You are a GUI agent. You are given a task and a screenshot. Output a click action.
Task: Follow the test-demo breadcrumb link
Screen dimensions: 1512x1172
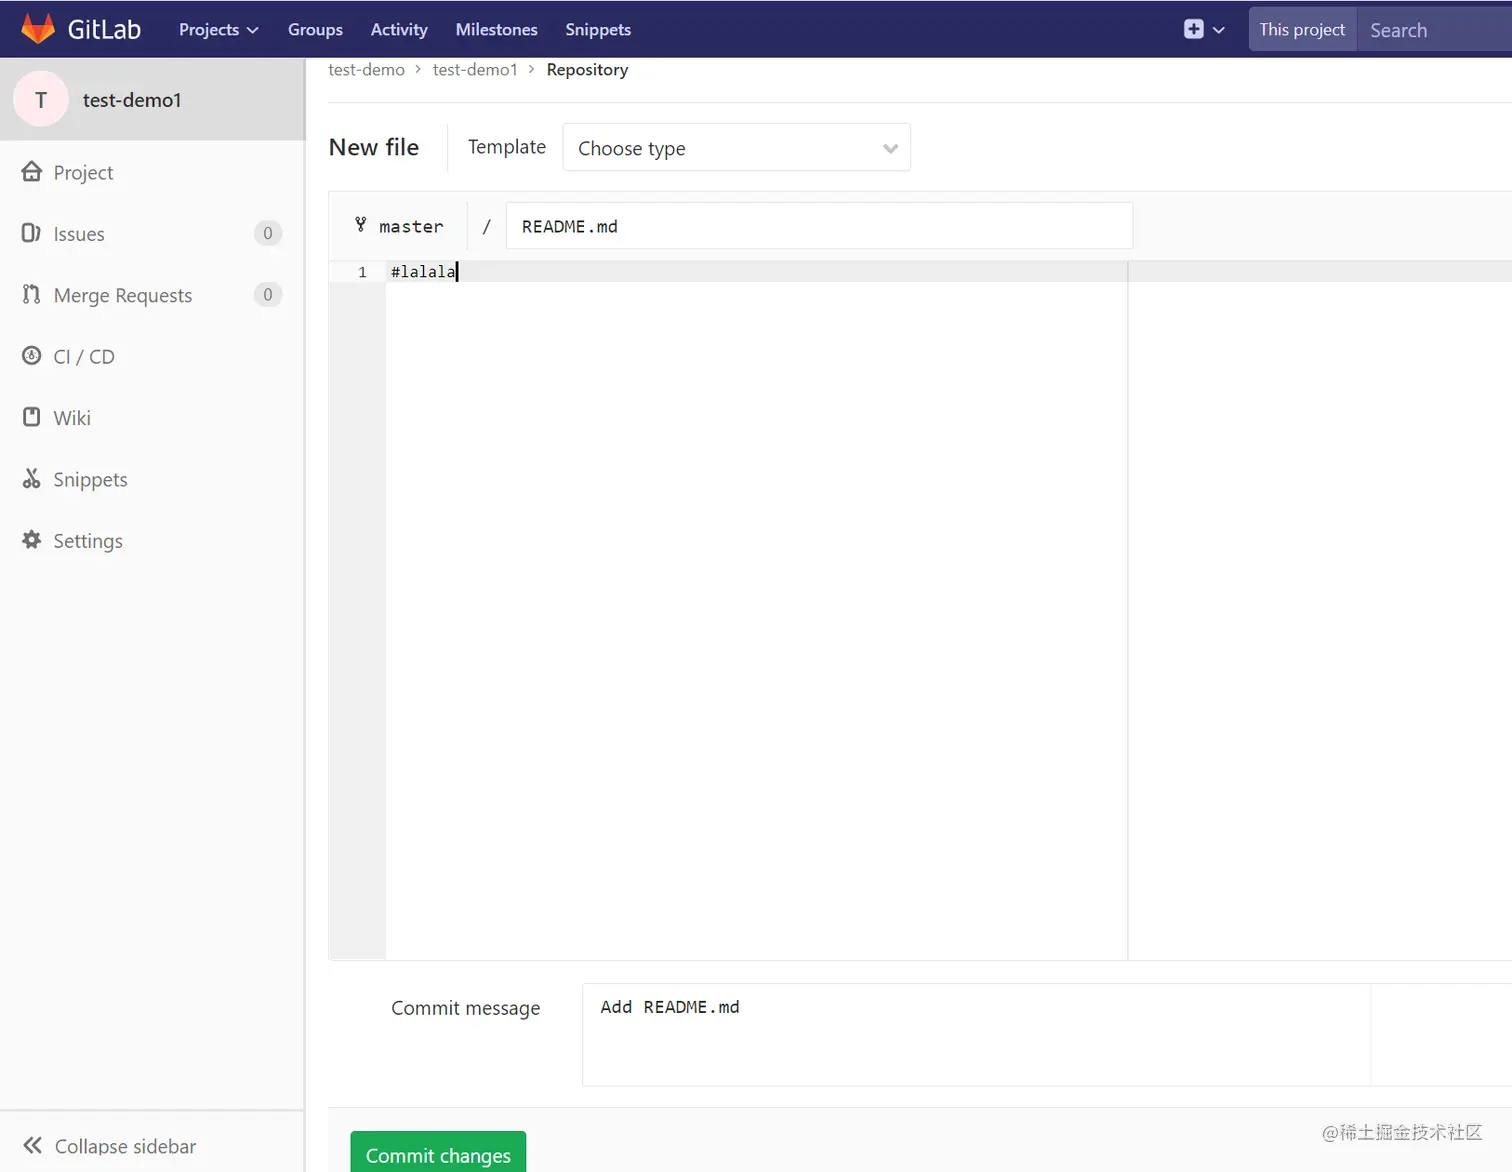(x=367, y=69)
